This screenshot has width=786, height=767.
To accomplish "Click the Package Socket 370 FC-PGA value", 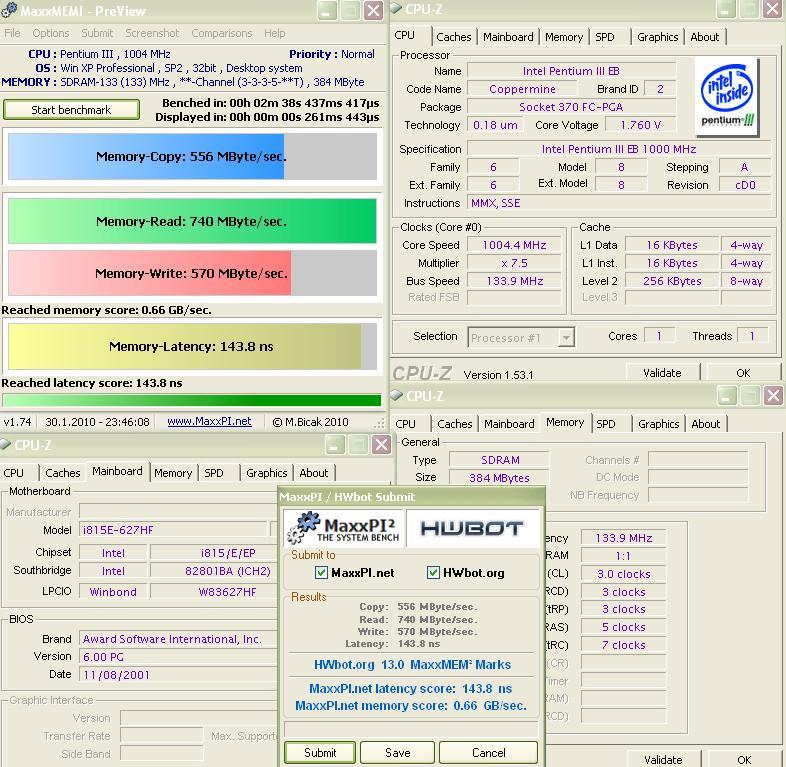I will pos(571,107).
